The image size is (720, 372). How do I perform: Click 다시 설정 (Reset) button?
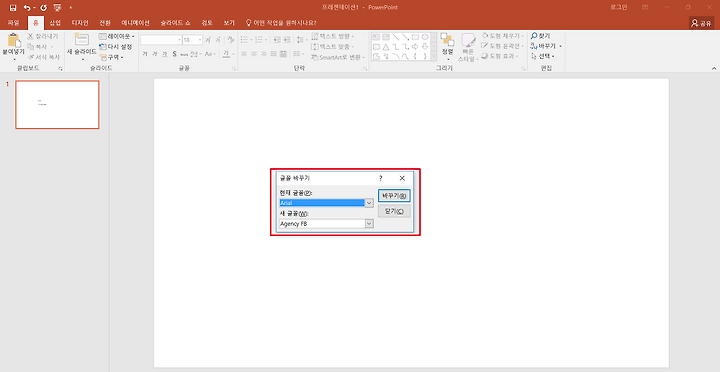[x=115, y=46]
